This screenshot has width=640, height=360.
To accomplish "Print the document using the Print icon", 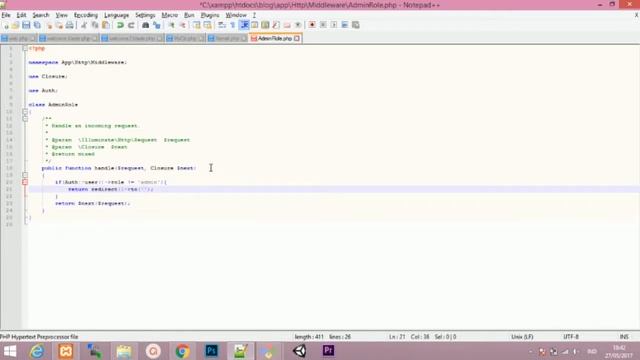I will point(70,25).
